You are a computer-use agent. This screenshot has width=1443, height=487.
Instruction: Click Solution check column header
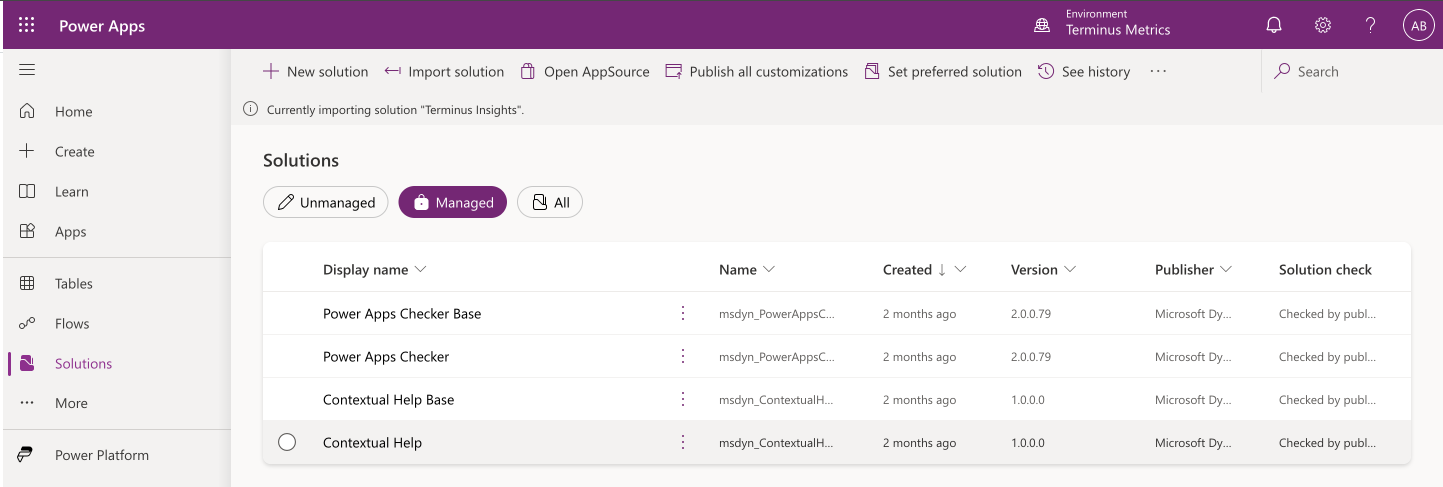(1325, 270)
